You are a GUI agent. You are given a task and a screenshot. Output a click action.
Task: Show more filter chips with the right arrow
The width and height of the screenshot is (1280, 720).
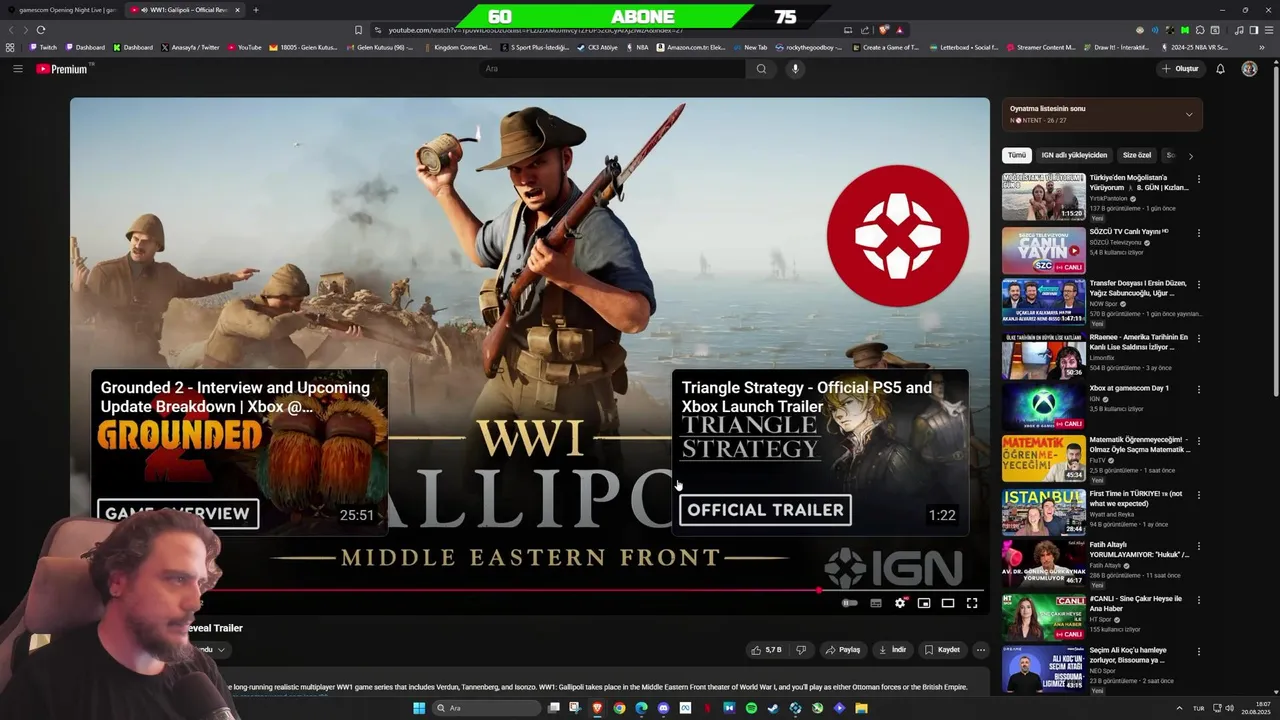[x=1190, y=156]
